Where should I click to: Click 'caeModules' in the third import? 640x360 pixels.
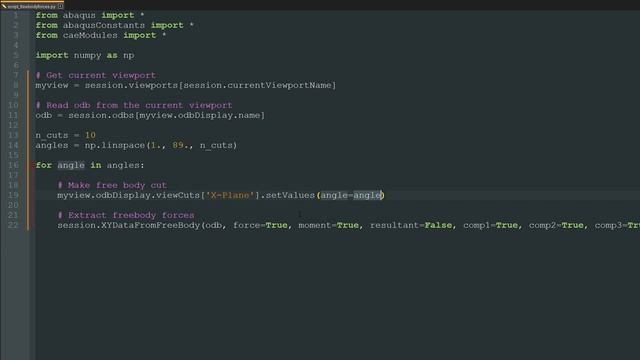tap(90, 36)
